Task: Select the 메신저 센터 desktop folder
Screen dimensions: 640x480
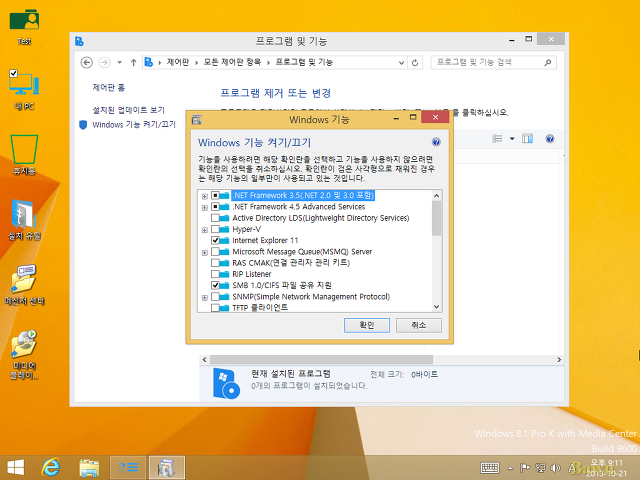Action: 24,284
